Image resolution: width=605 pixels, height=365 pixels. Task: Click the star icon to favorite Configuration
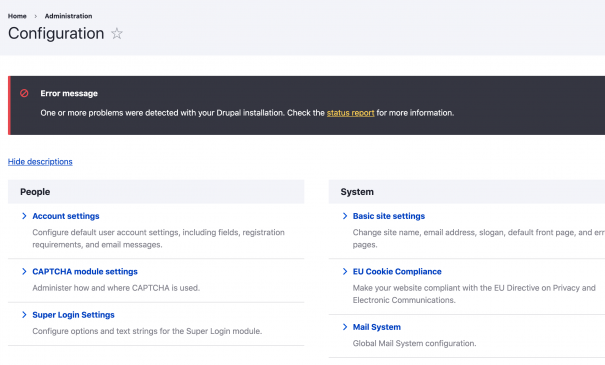click(117, 34)
